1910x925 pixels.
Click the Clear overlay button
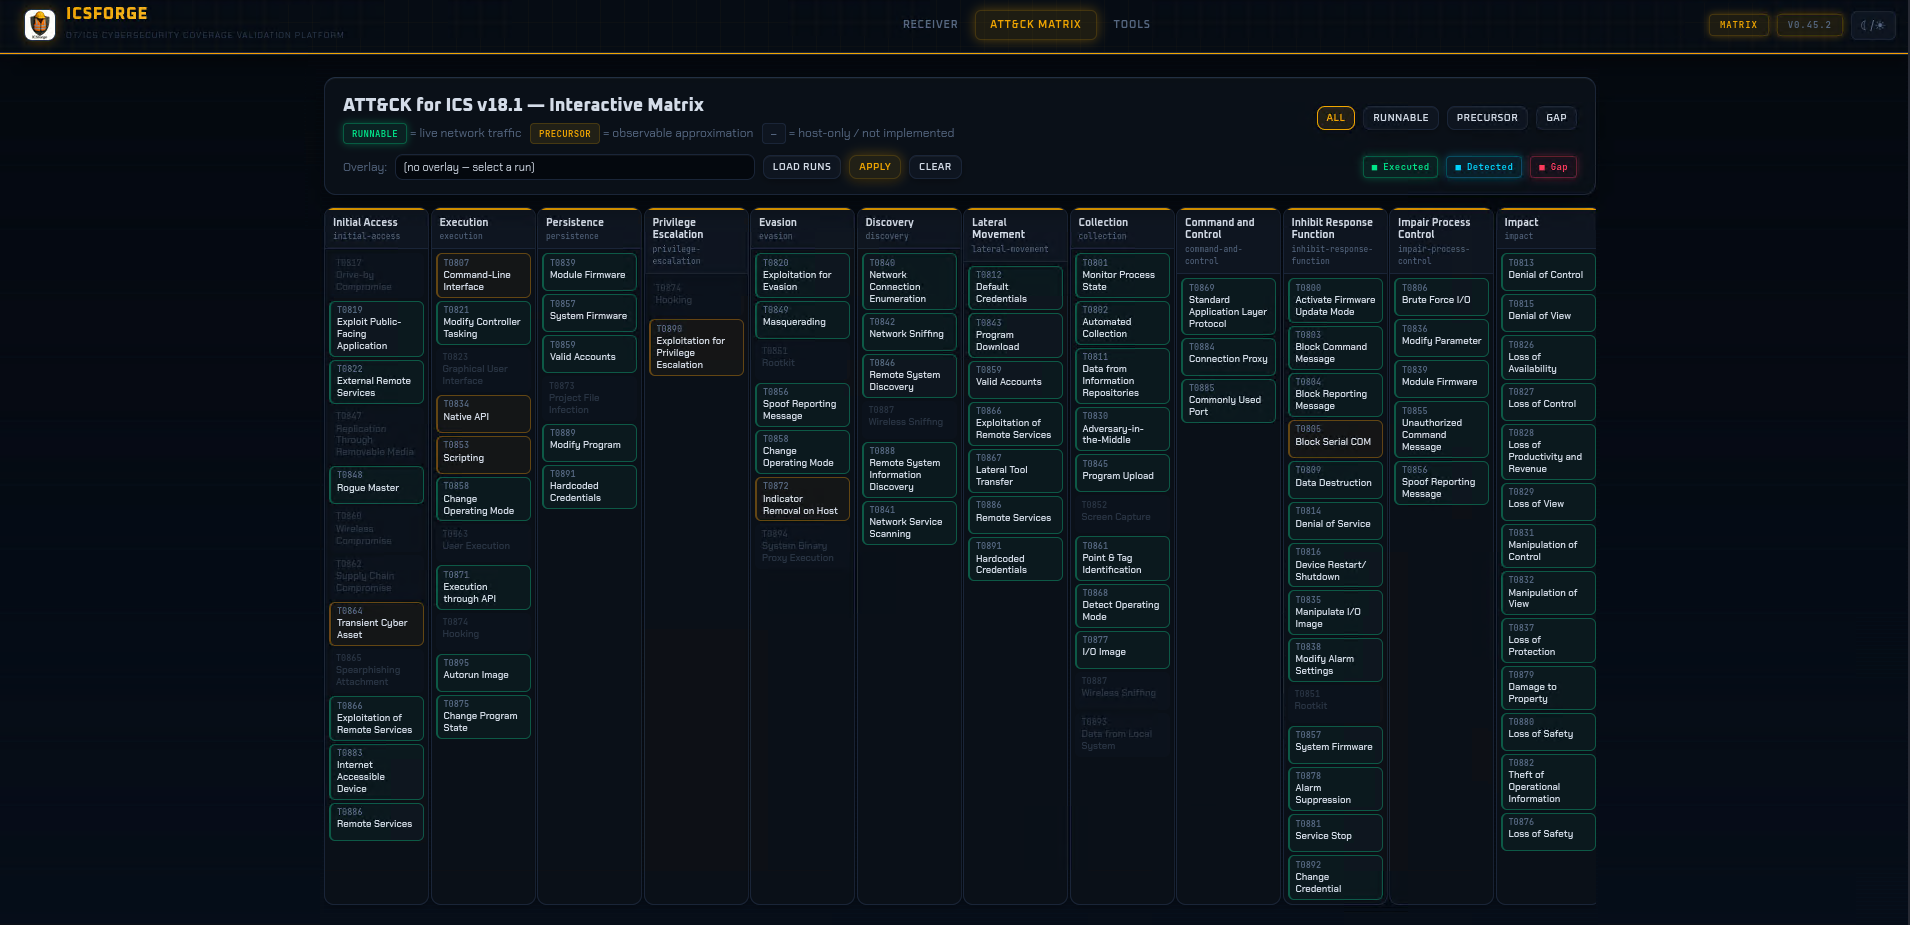tap(934, 167)
